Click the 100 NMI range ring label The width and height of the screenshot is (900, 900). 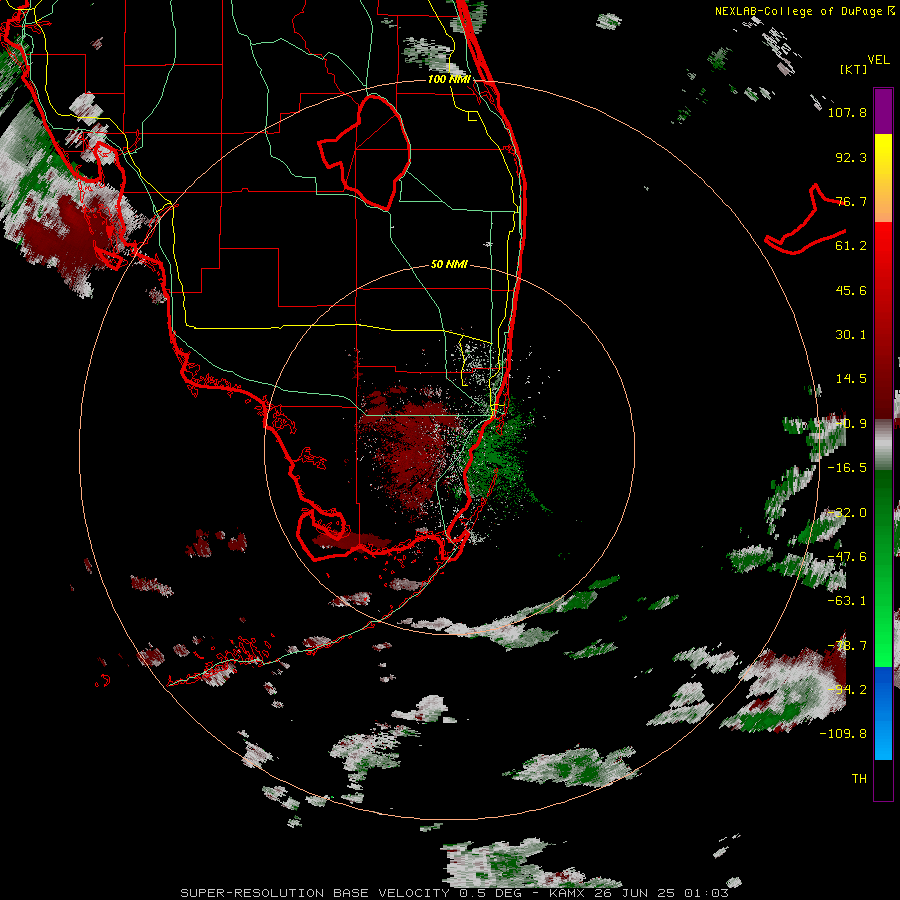(x=449, y=79)
